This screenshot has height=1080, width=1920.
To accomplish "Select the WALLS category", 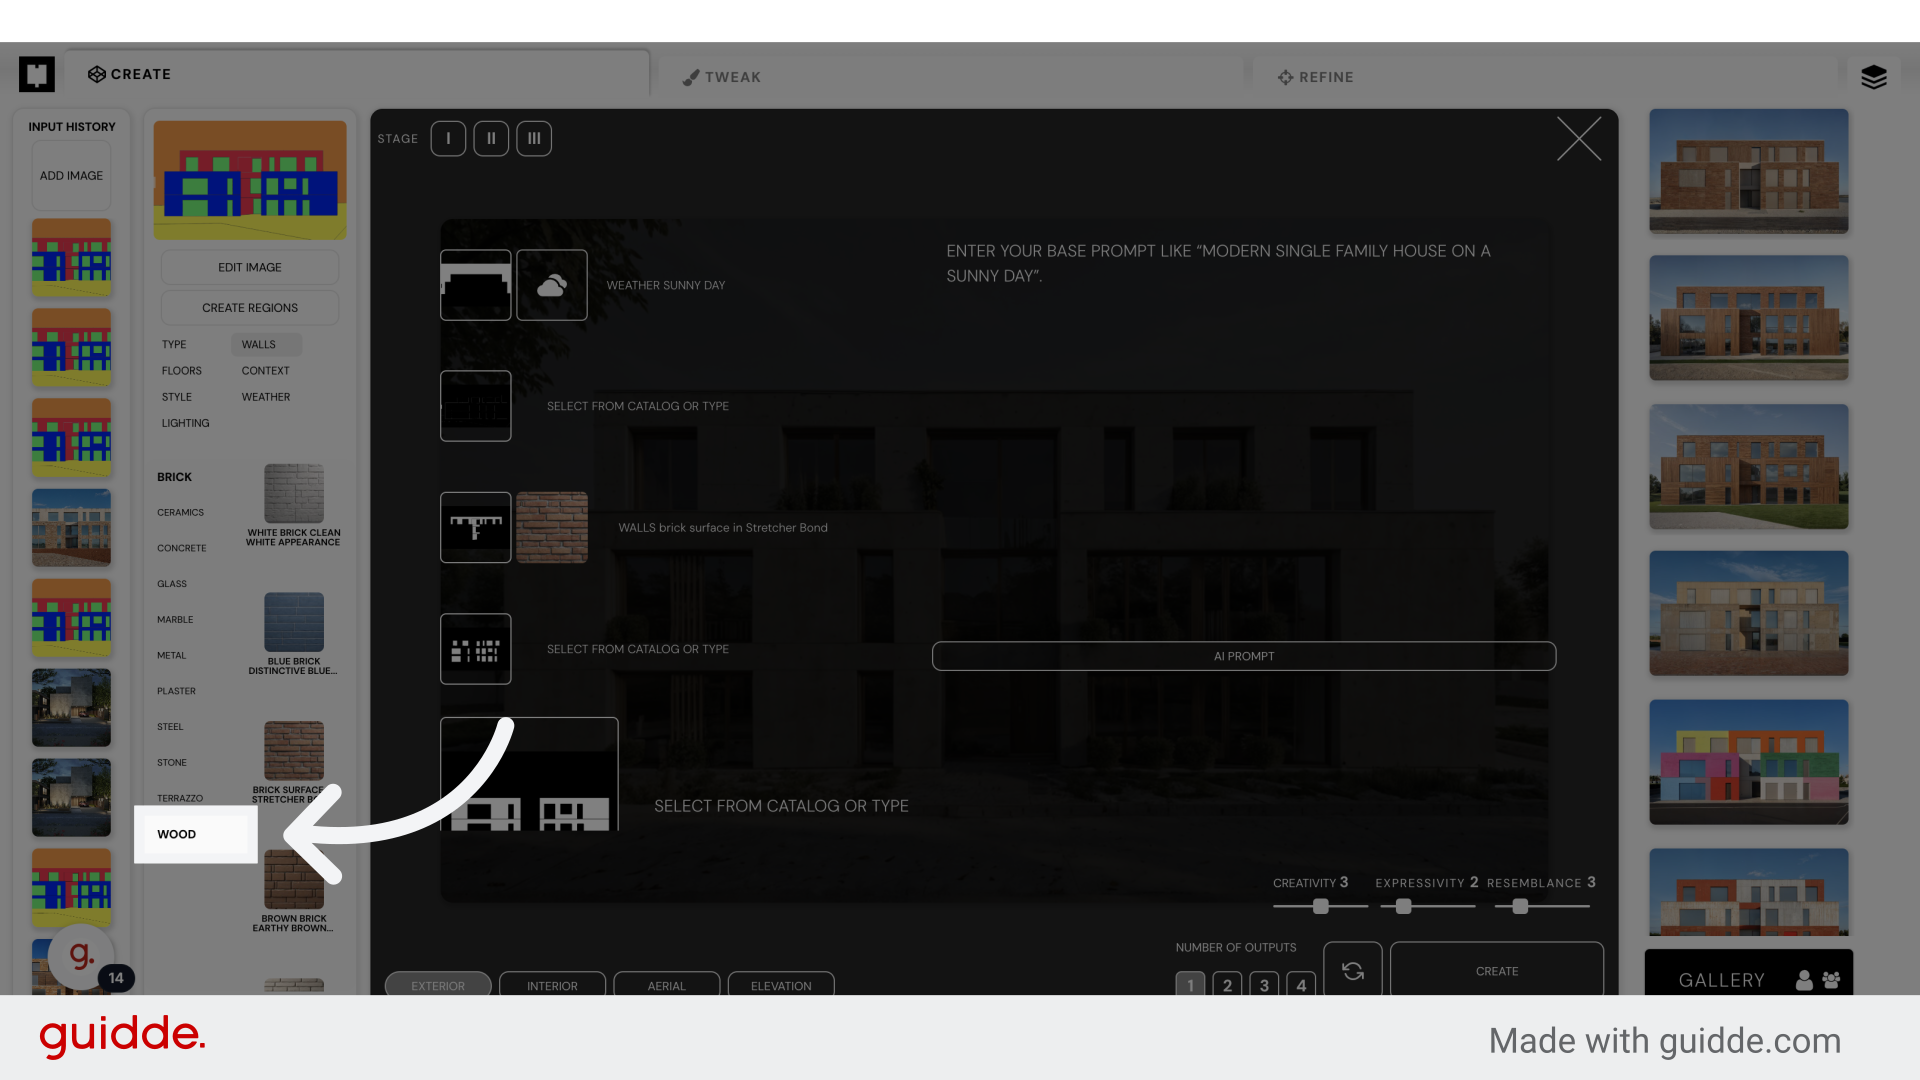I will click(x=266, y=344).
